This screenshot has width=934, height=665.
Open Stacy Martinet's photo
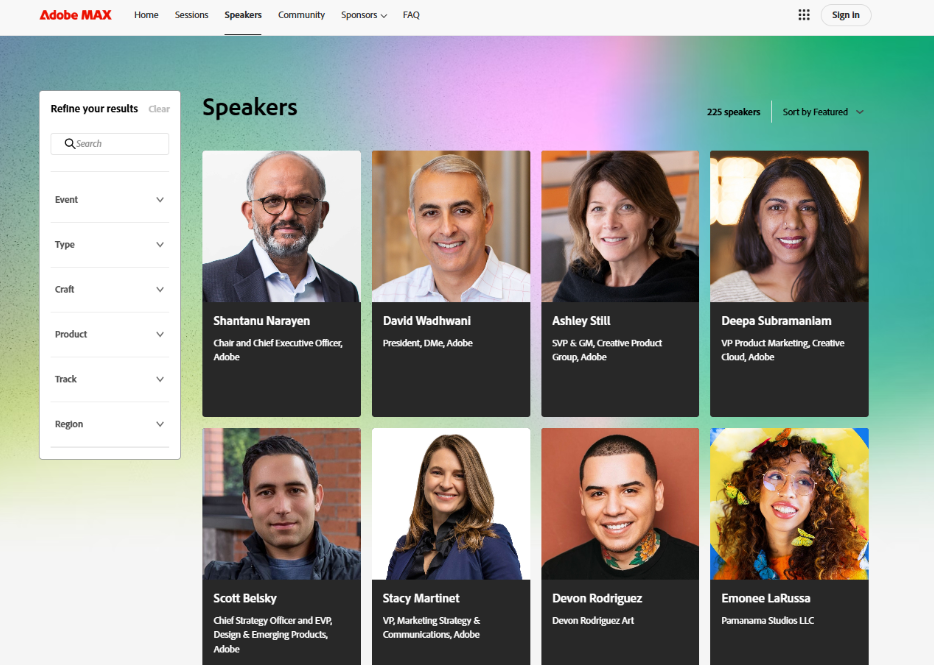pyautogui.click(x=451, y=504)
